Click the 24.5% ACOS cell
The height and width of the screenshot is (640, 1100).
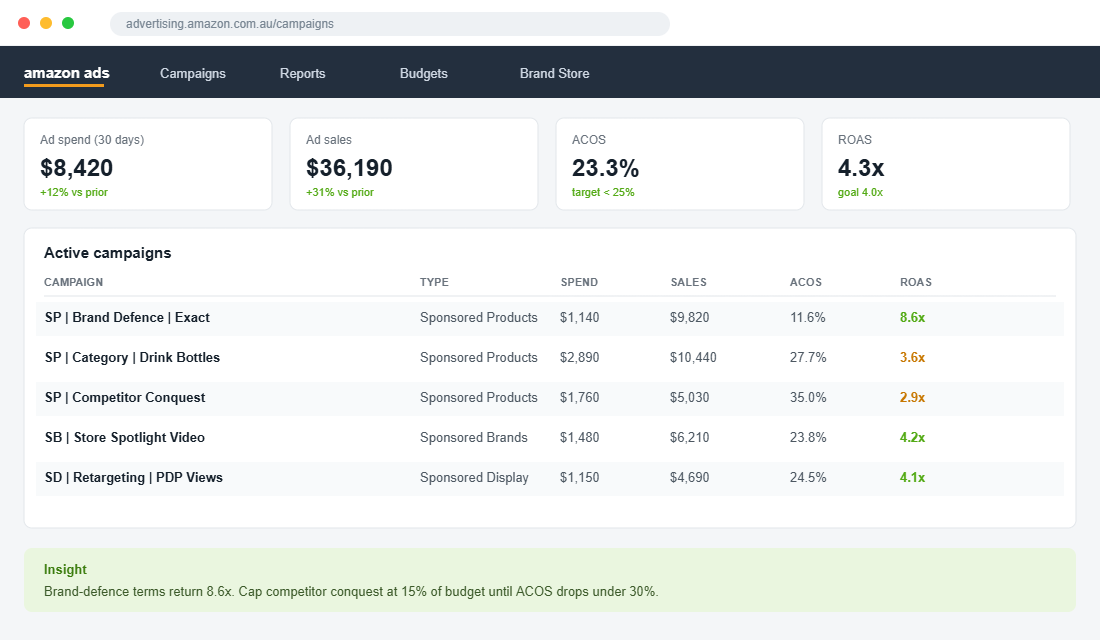pyautogui.click(x=808, y=477)
